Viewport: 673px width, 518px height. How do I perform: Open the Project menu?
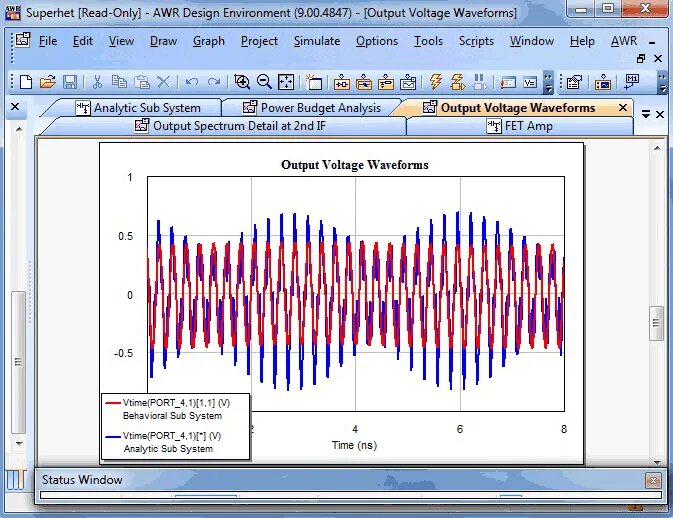(259, 41)
